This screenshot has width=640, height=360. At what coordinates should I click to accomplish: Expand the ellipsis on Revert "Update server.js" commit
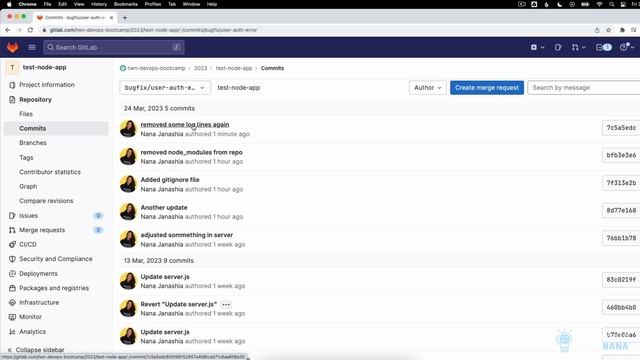pos(226,304)
